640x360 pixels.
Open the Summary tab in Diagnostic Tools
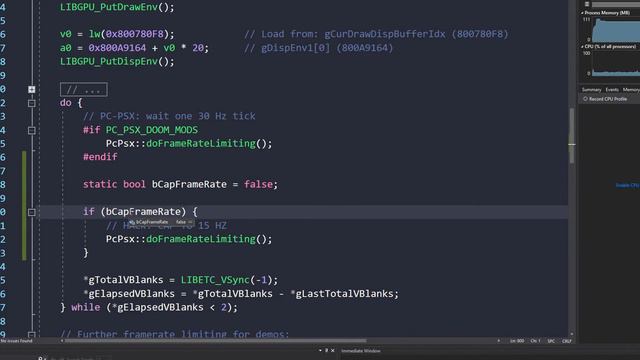click(591, 90)
